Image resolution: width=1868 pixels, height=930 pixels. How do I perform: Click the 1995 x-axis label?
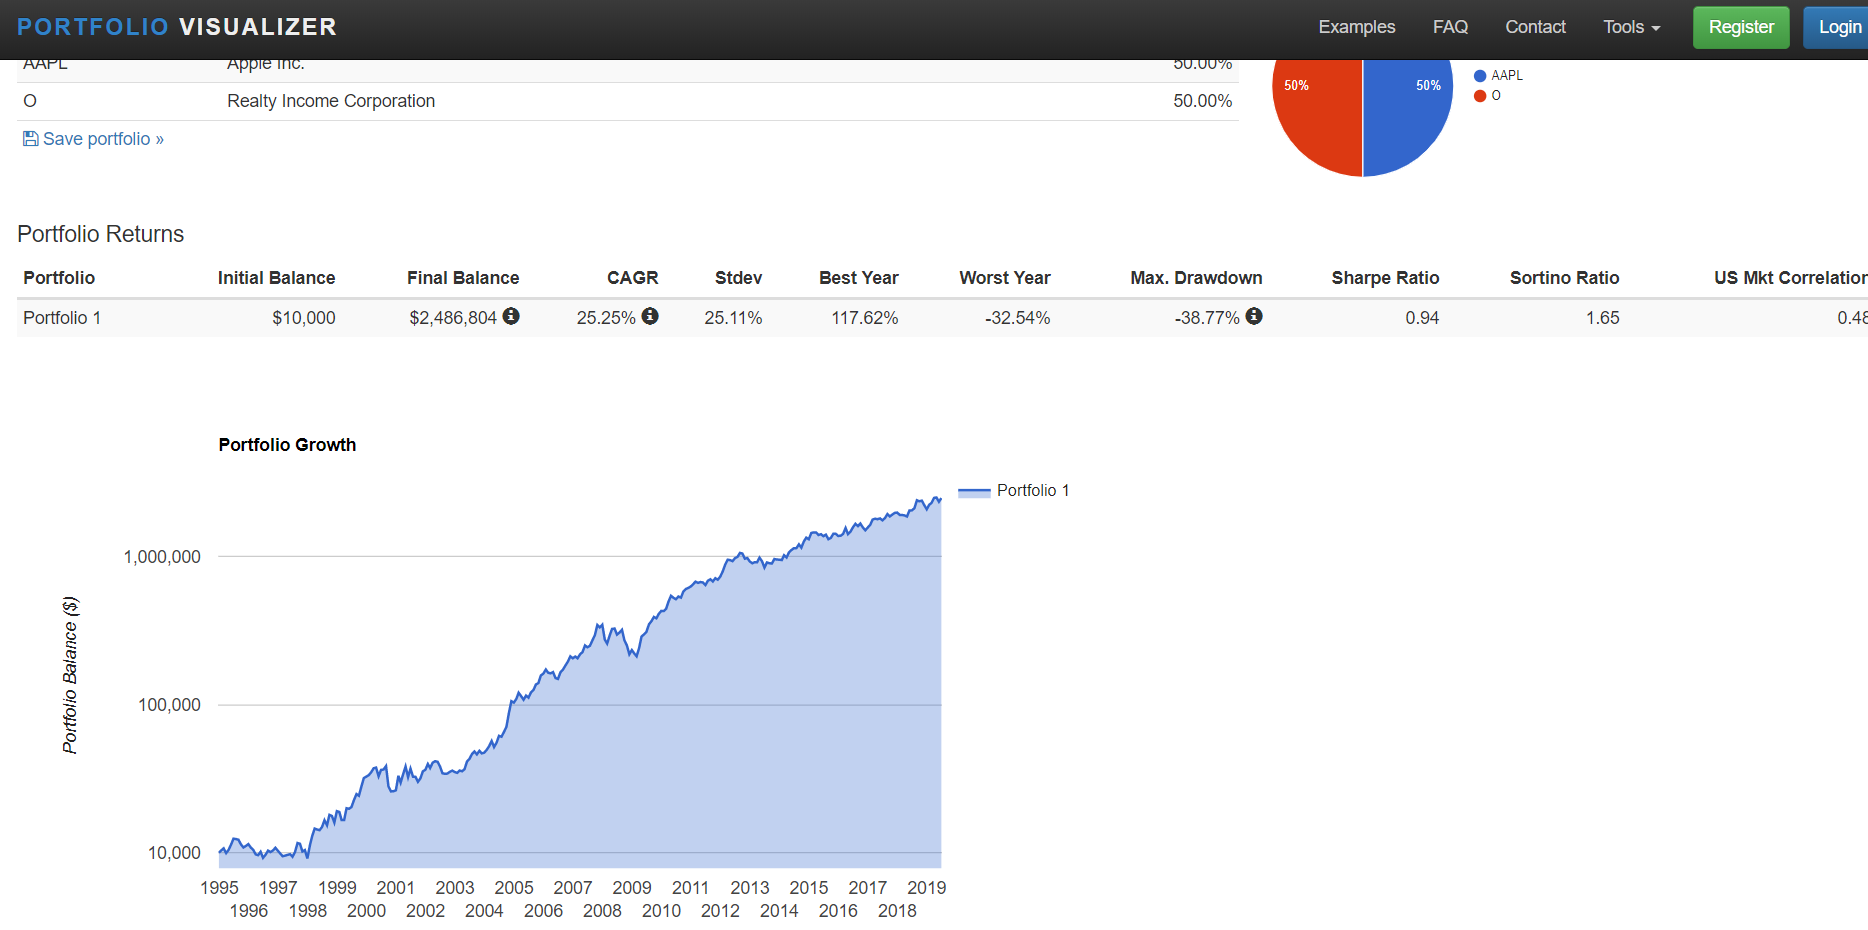pyautogui.click(x=219, y=888)
